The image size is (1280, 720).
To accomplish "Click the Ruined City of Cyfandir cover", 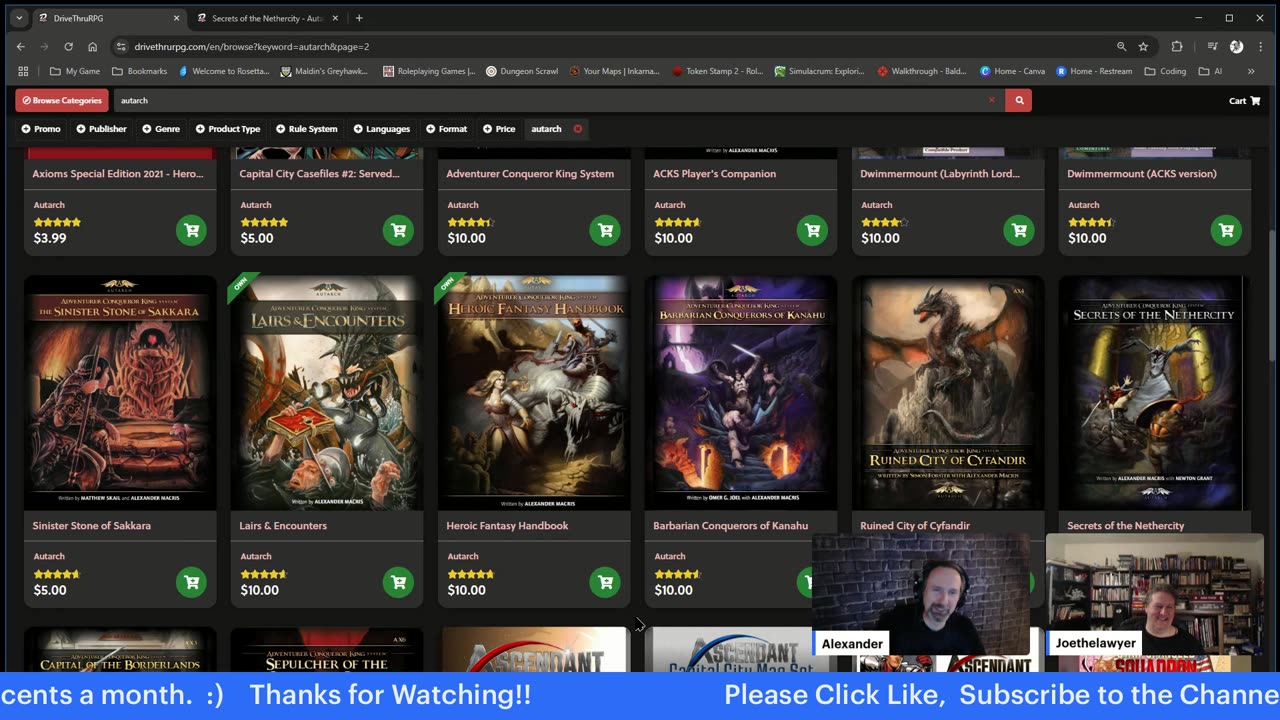I will 948,392.
